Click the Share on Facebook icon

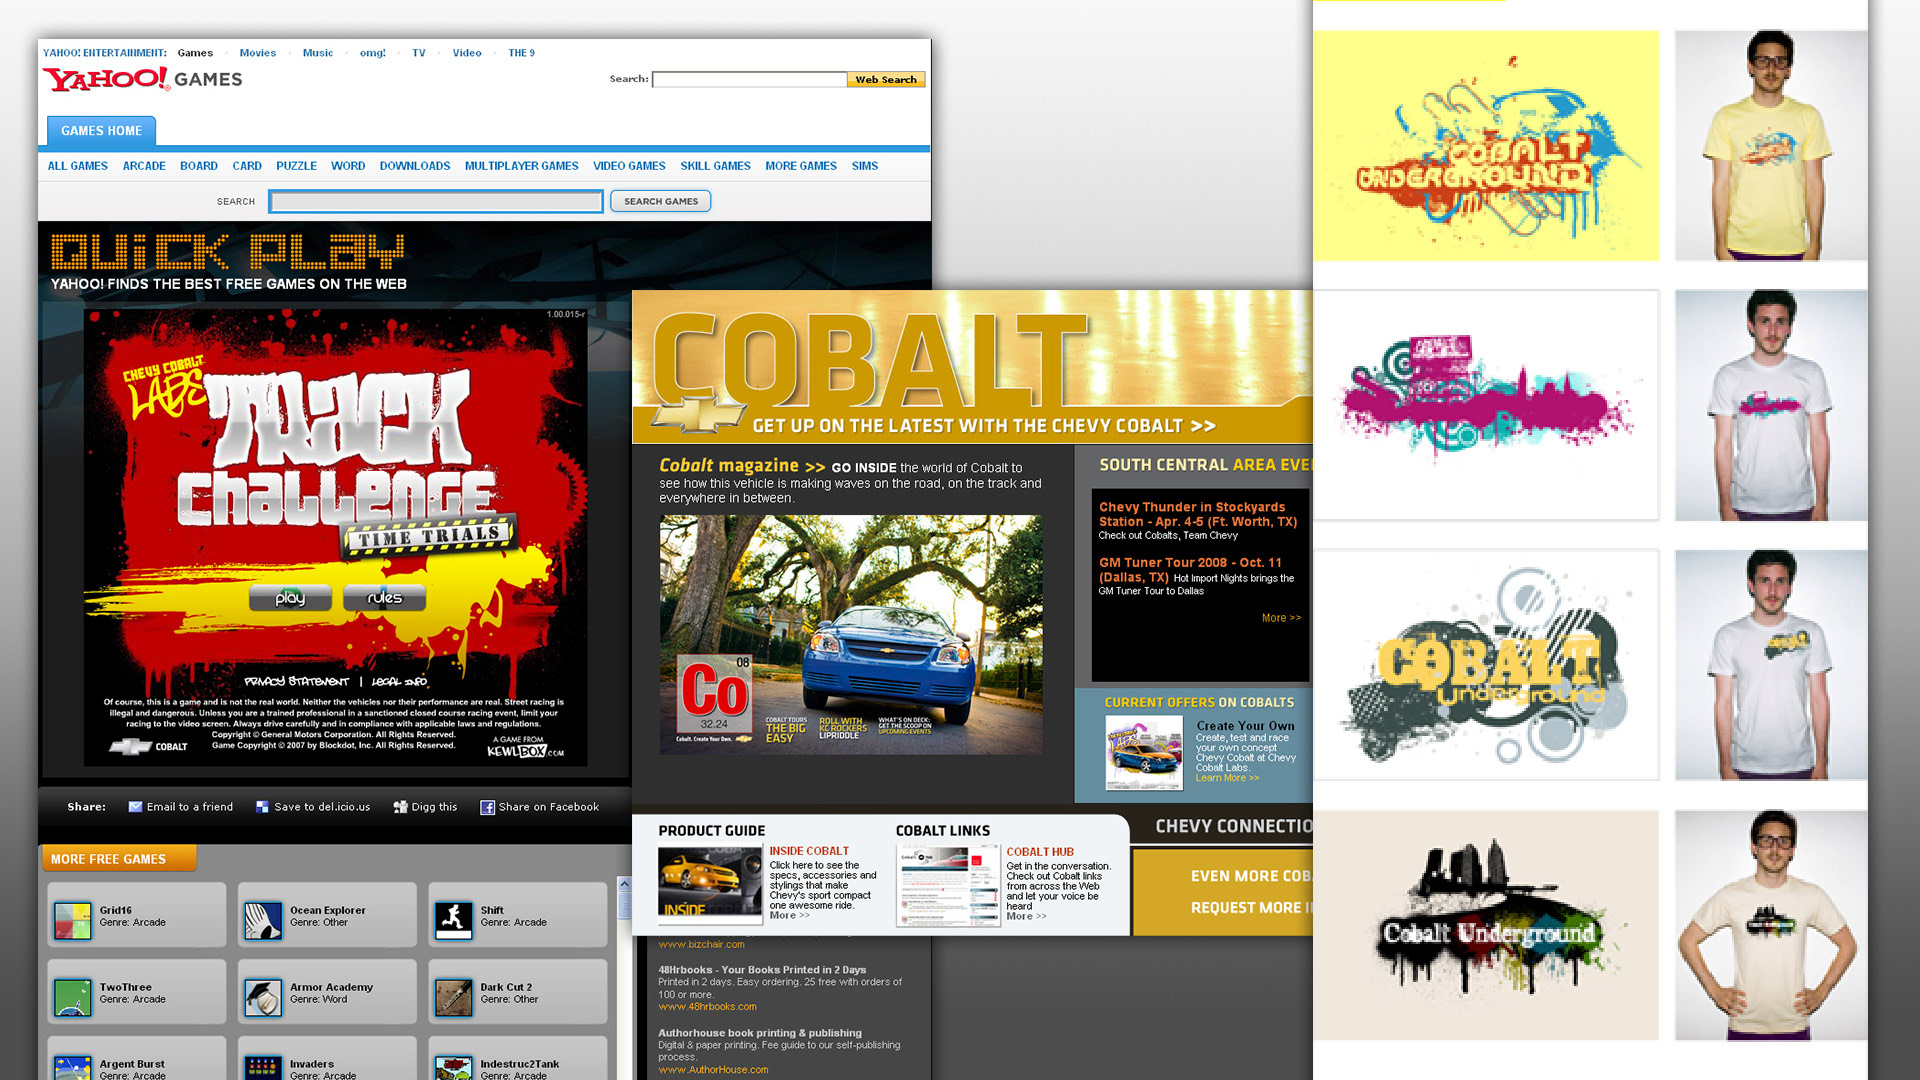point(487,807)
